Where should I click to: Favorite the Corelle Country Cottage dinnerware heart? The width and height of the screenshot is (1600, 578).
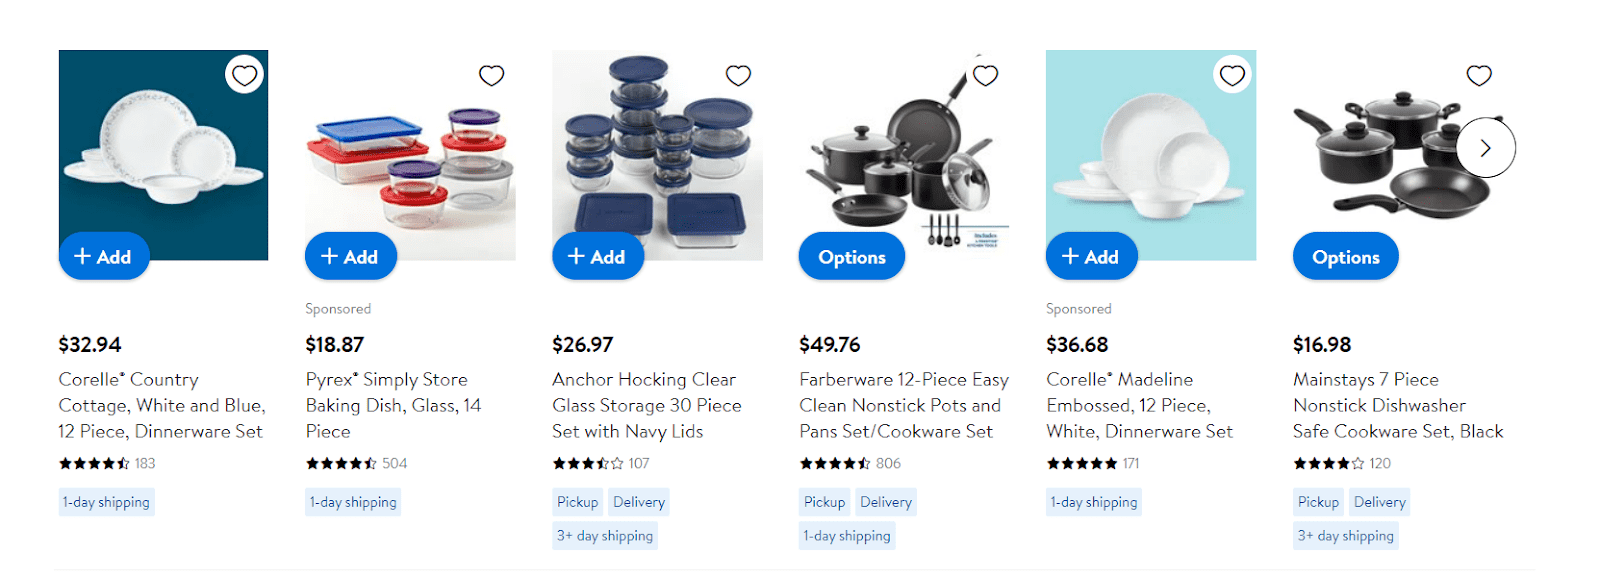(244, 75)
